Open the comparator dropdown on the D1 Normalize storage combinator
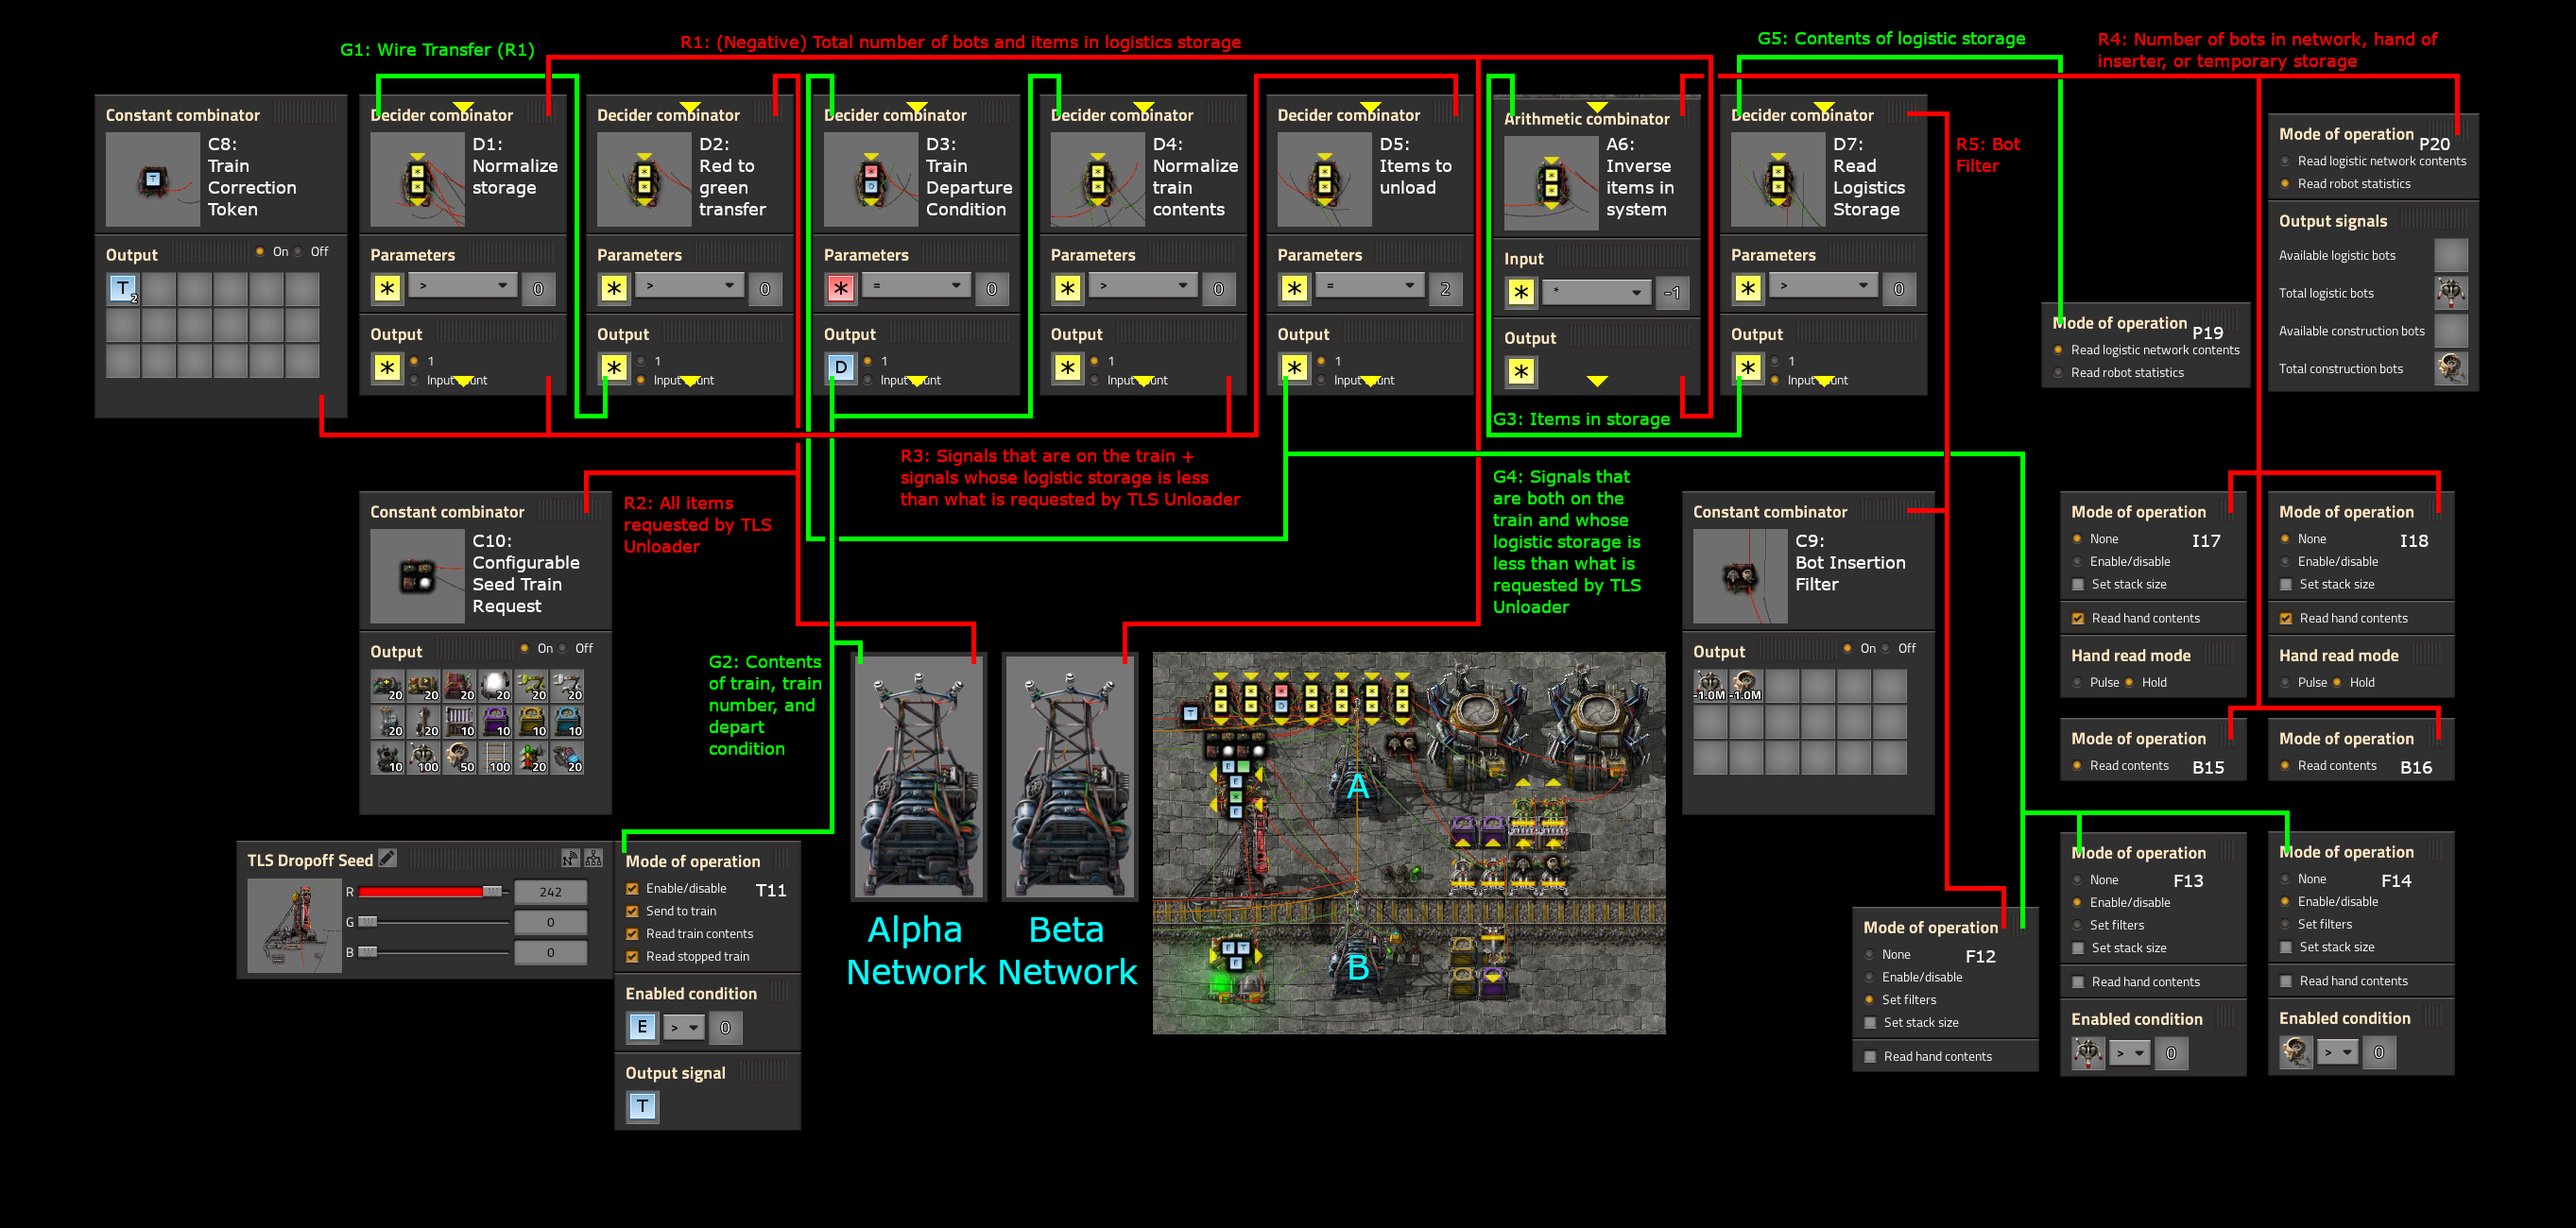The height and width of the screenshot is (1228, 2576). point(462,287)
